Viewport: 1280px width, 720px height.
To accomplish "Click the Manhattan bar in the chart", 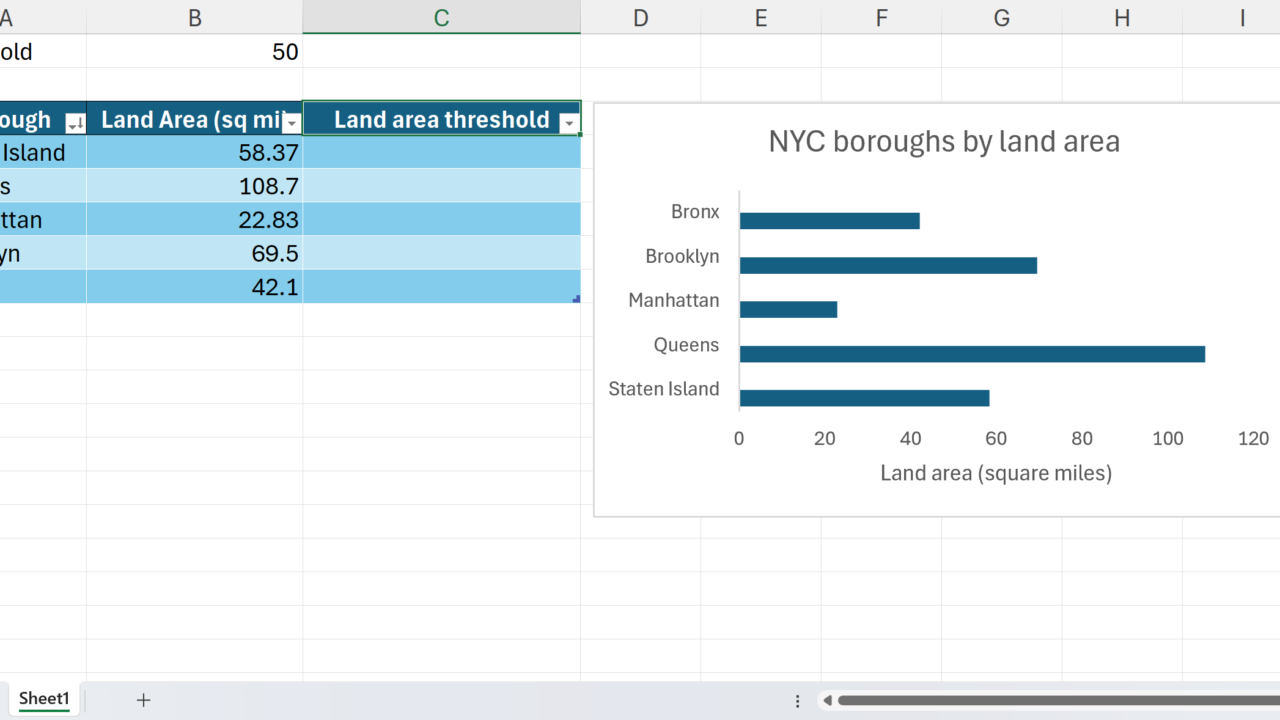I will point(788,310).
